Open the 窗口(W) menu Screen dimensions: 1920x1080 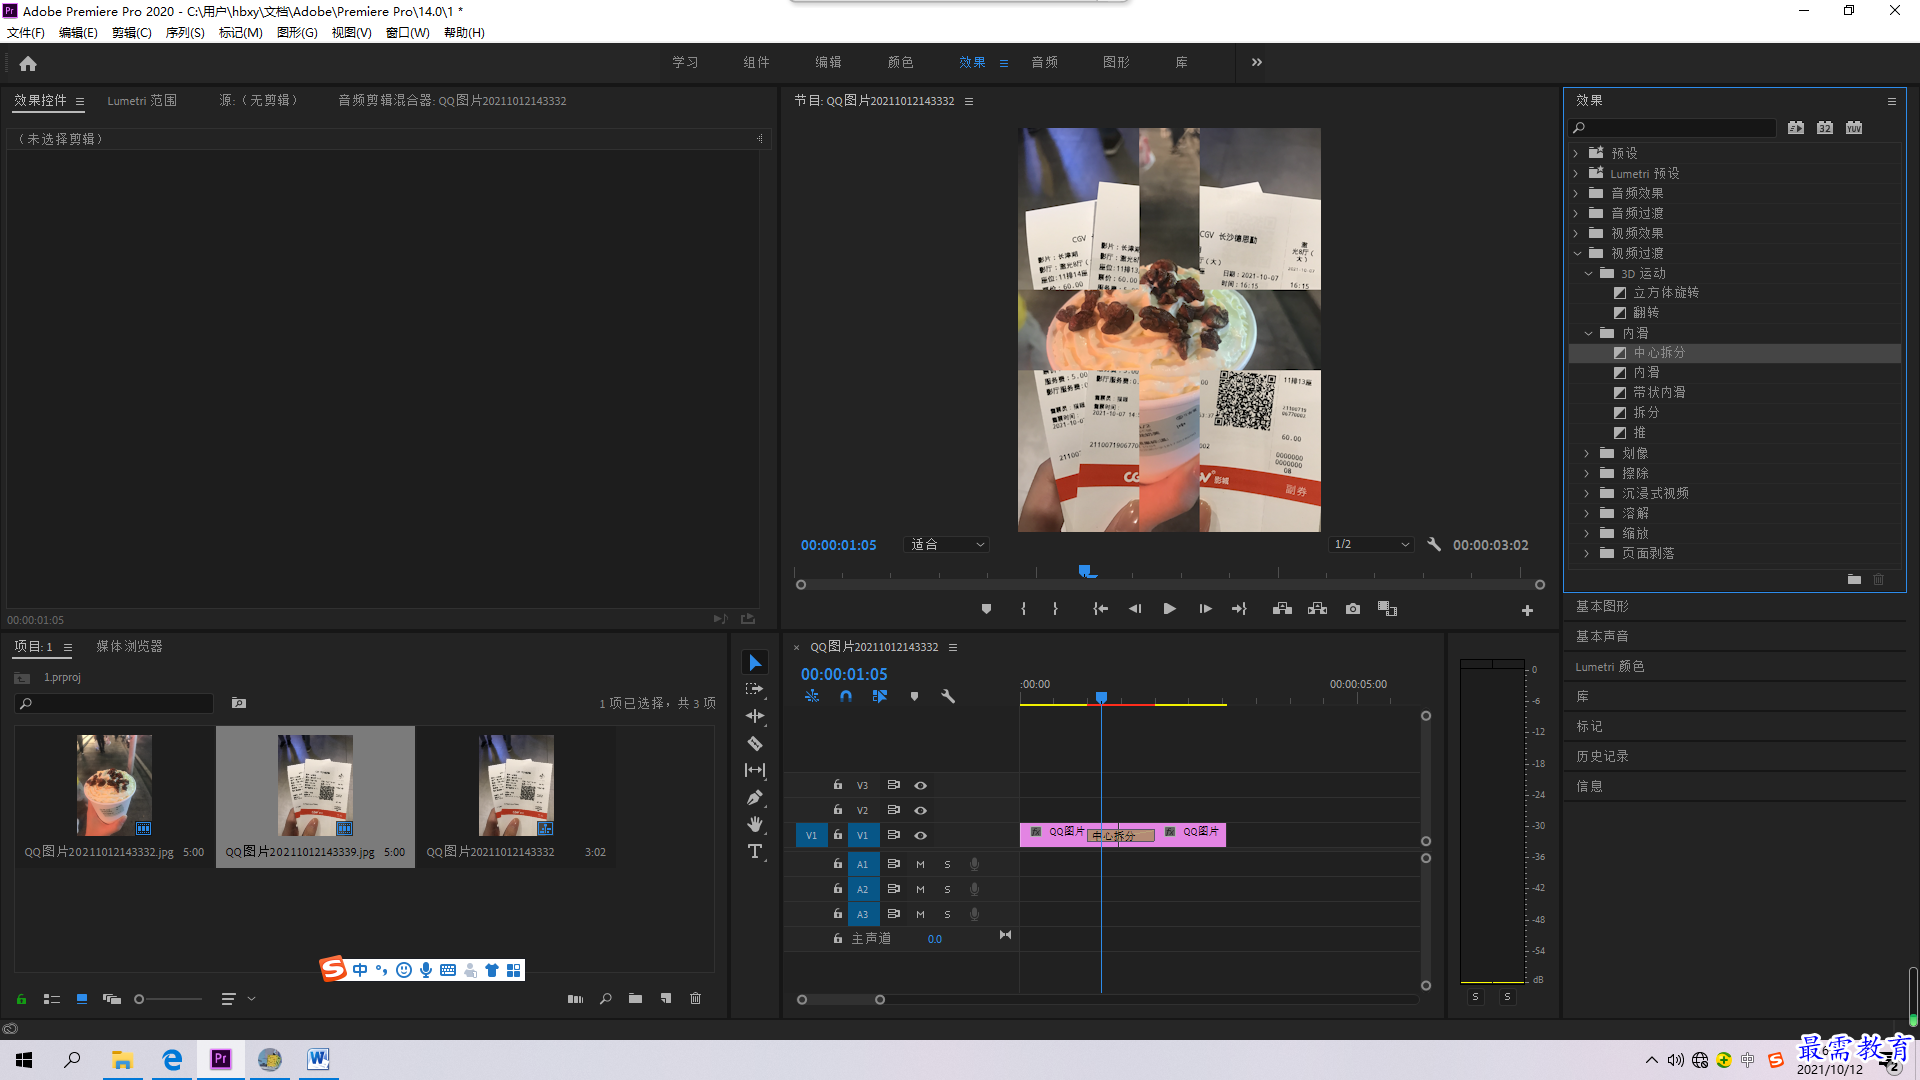[x=407, y=33]
